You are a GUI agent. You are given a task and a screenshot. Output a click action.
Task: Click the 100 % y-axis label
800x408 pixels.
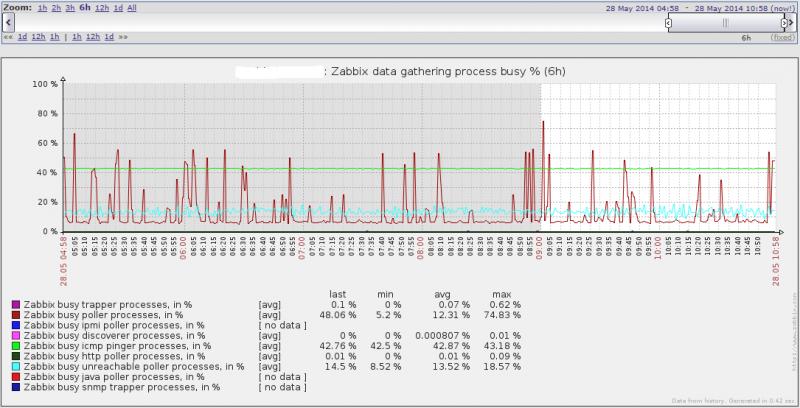point(45,84)
